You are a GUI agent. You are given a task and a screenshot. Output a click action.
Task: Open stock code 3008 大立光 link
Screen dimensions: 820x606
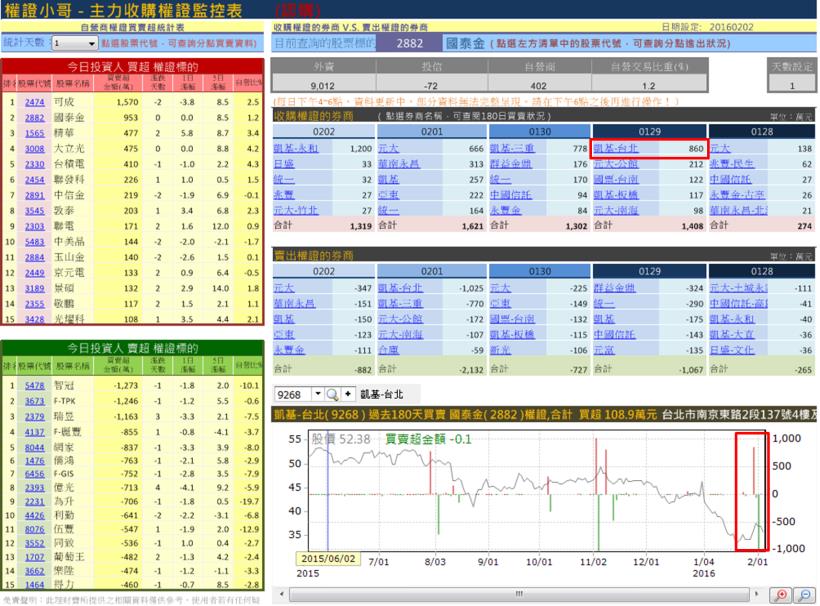(x=35, y=148)
